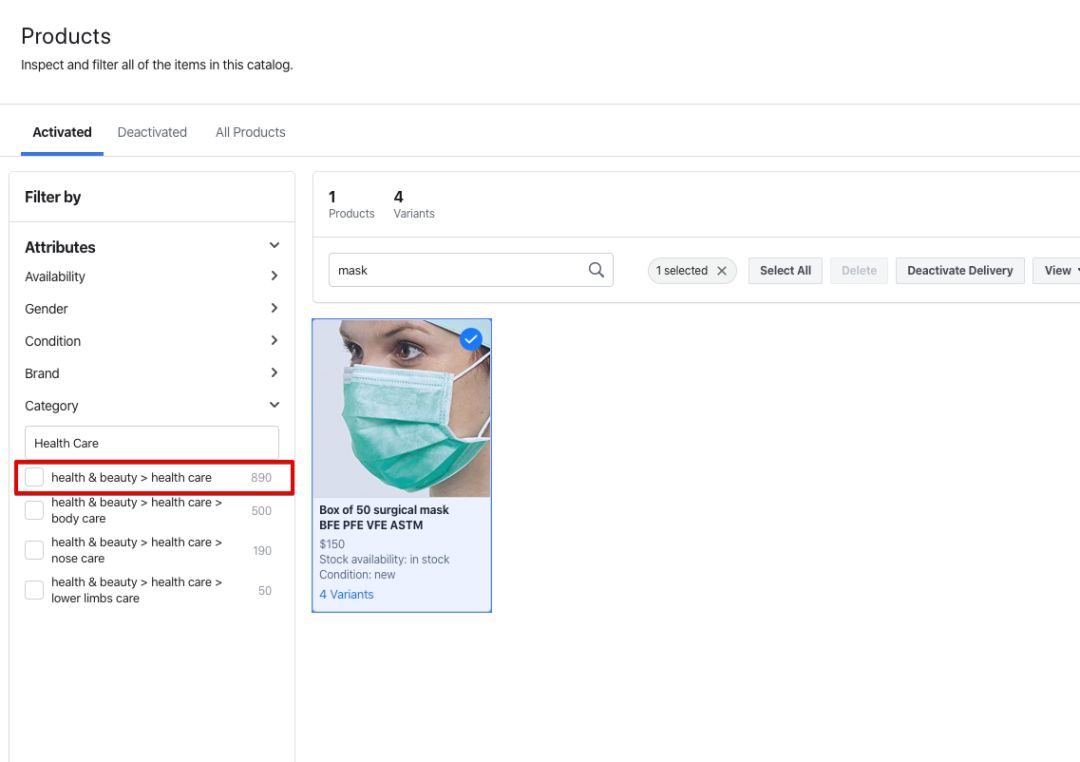This screenshot has height=762, width=1080.
Task: Click the '890' count for health care
Action: (x=261, y=477)
